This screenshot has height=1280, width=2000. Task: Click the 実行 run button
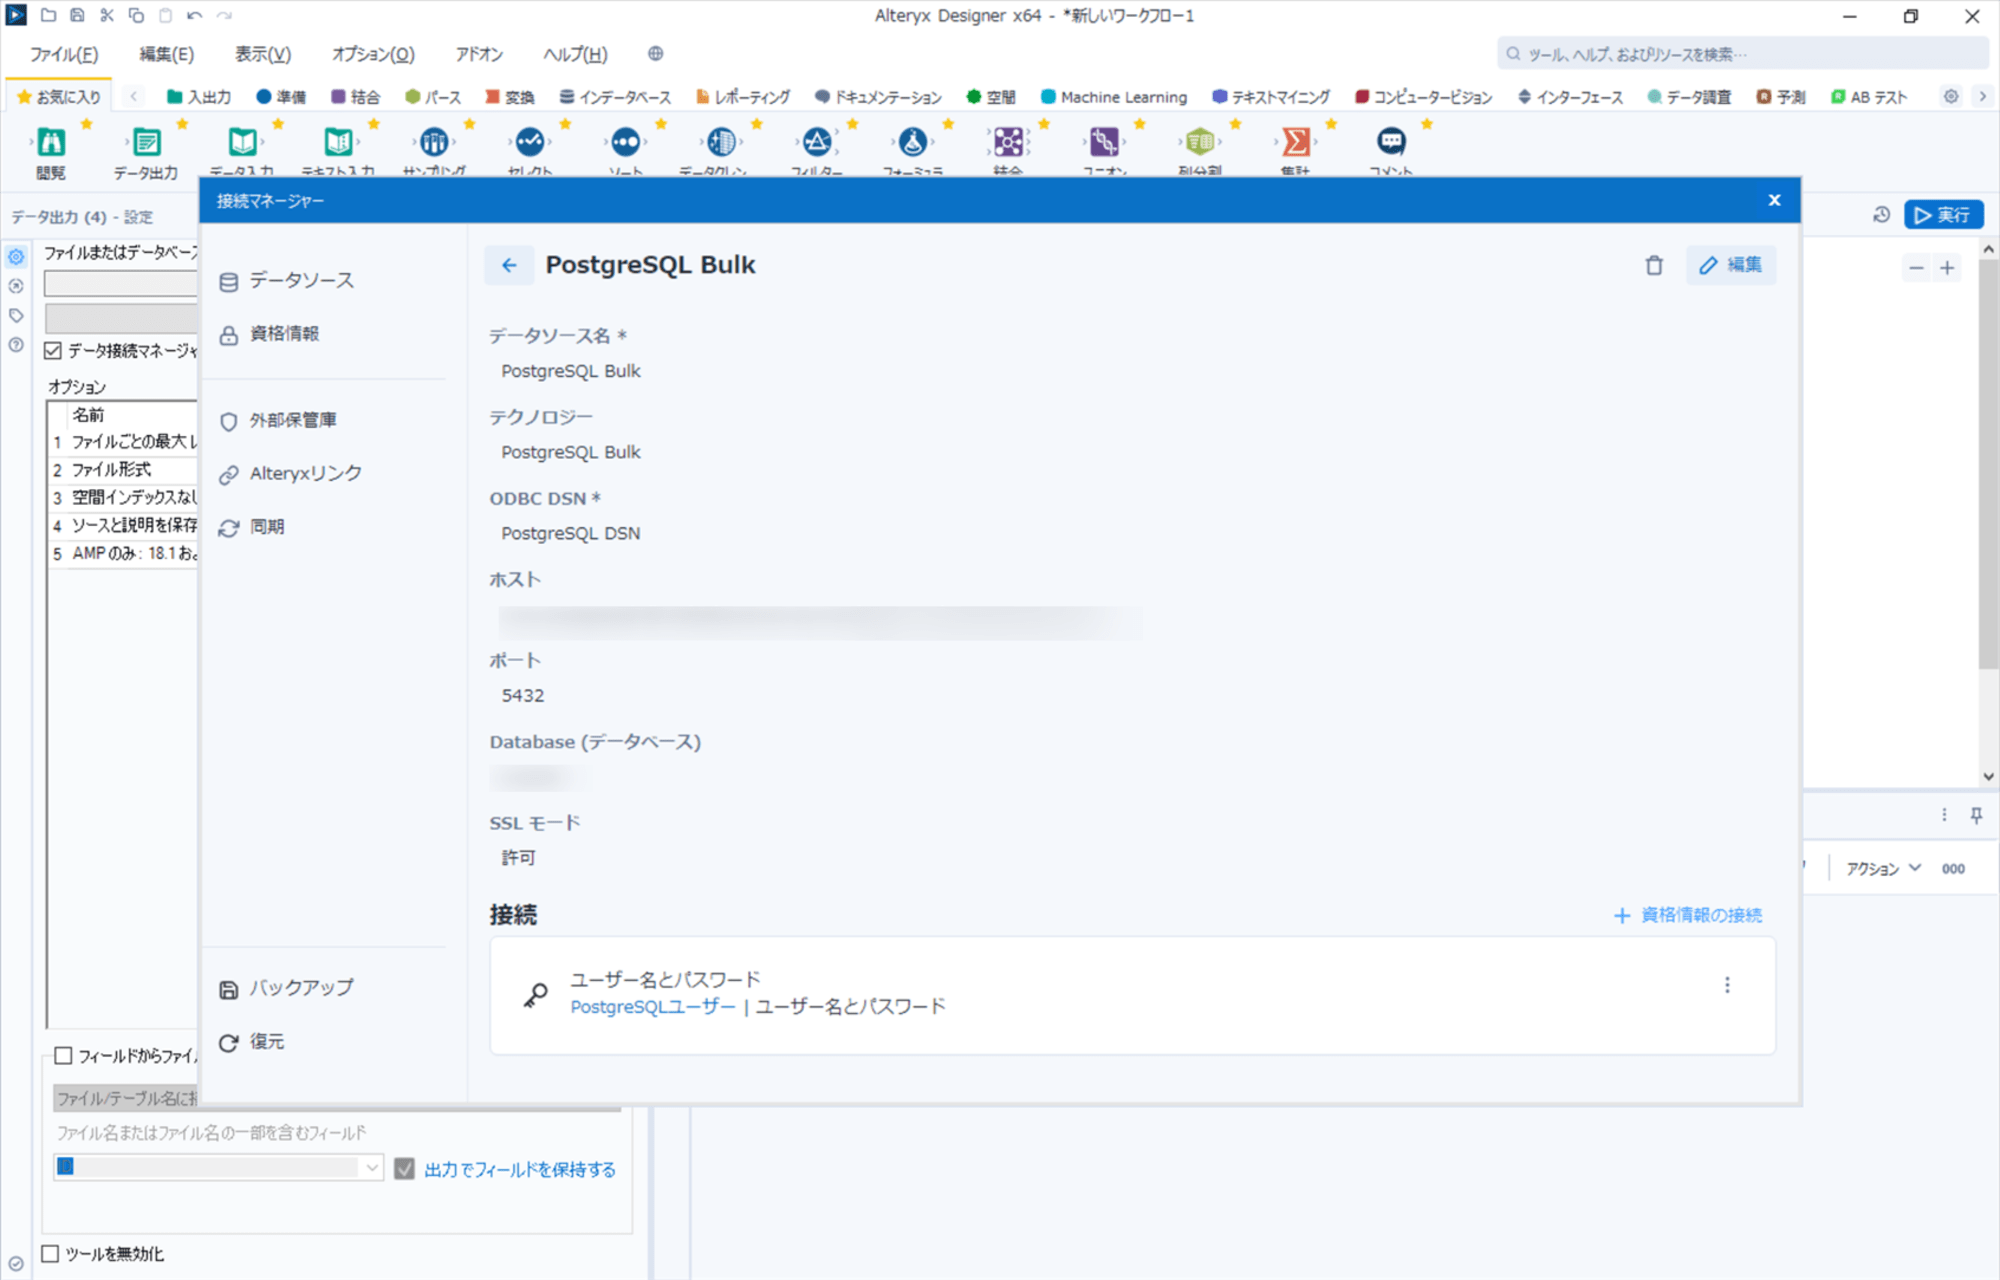click(1943, 215)
